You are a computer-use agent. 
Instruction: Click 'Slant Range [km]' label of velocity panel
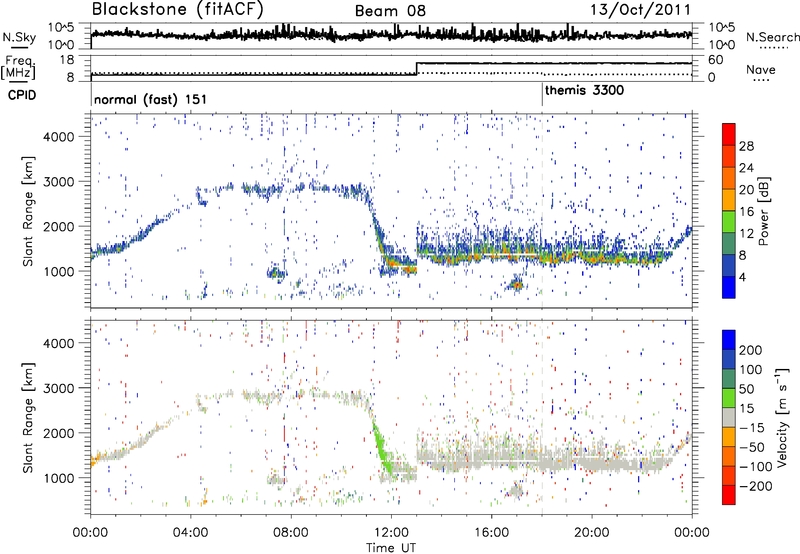tap(29, 417)
